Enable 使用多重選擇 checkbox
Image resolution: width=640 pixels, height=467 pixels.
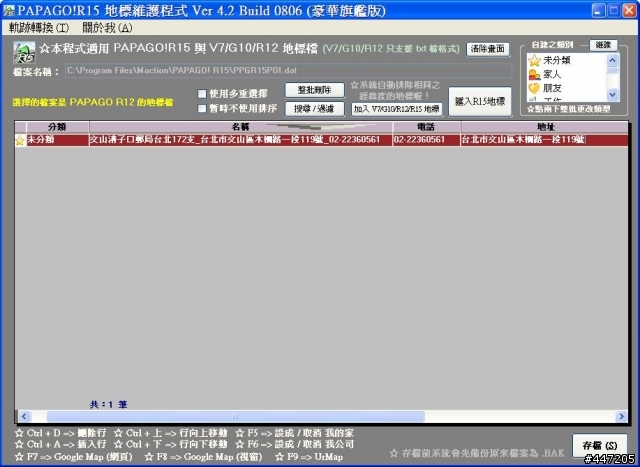click(202, 94)
